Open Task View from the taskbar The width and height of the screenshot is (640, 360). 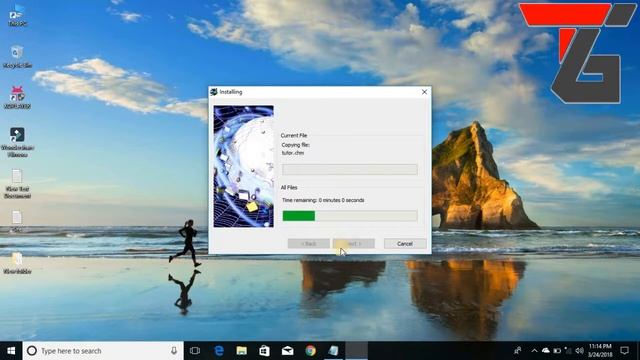195,351
